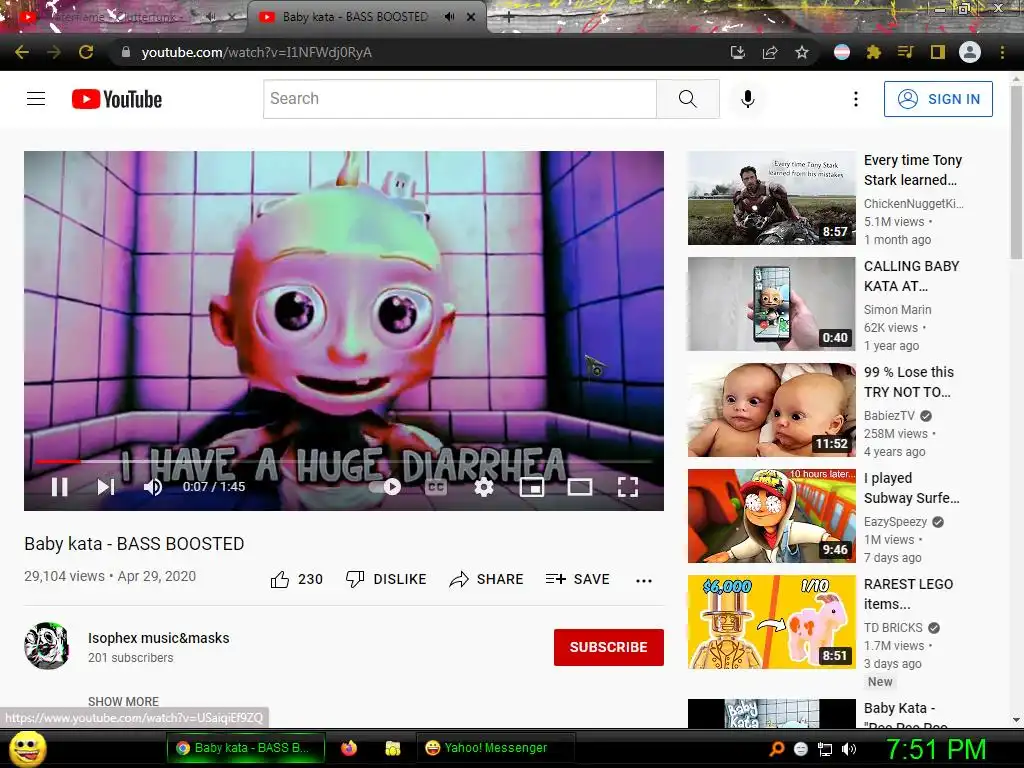The image size is (1024, 768).
Task: Open the TD BRICKS channel name
Action: coord(893,628)
